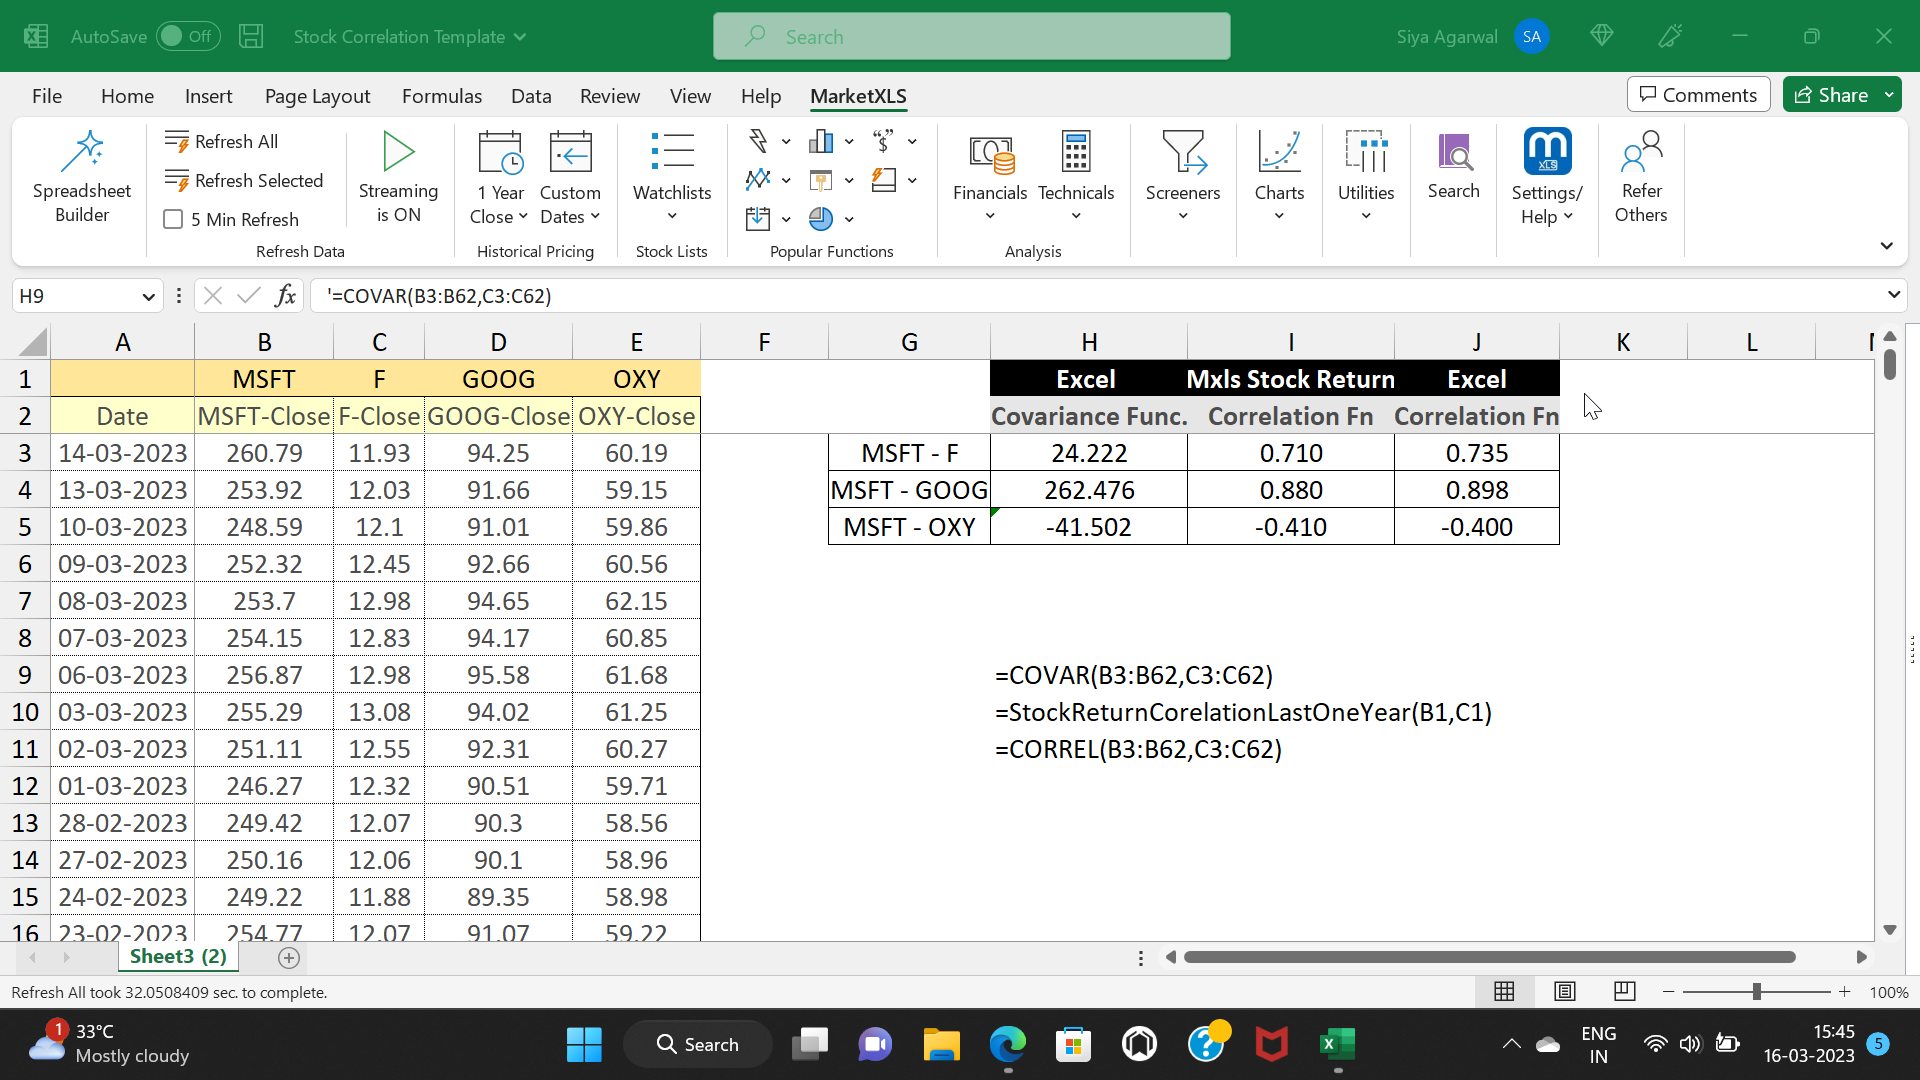
Task: Open the Technicals calculator tool
Action: pos(1076,178)
